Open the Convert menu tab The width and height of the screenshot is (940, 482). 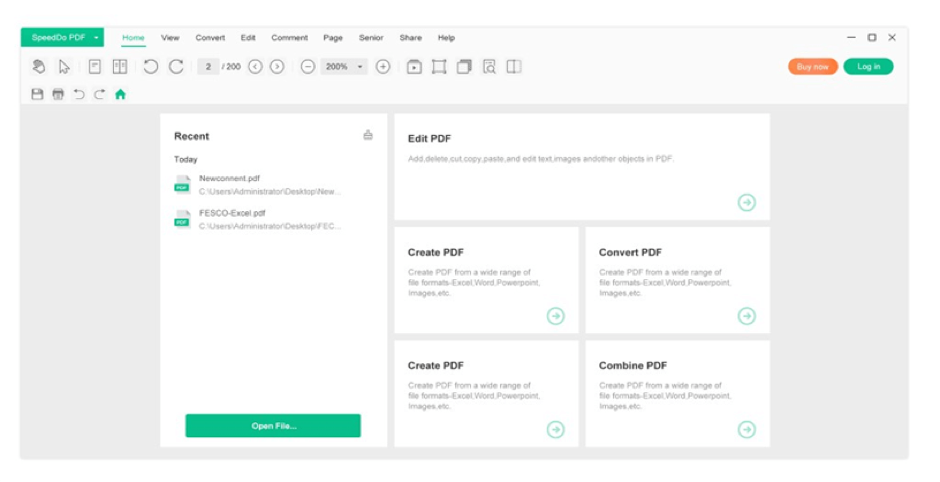tap(210, 38)
